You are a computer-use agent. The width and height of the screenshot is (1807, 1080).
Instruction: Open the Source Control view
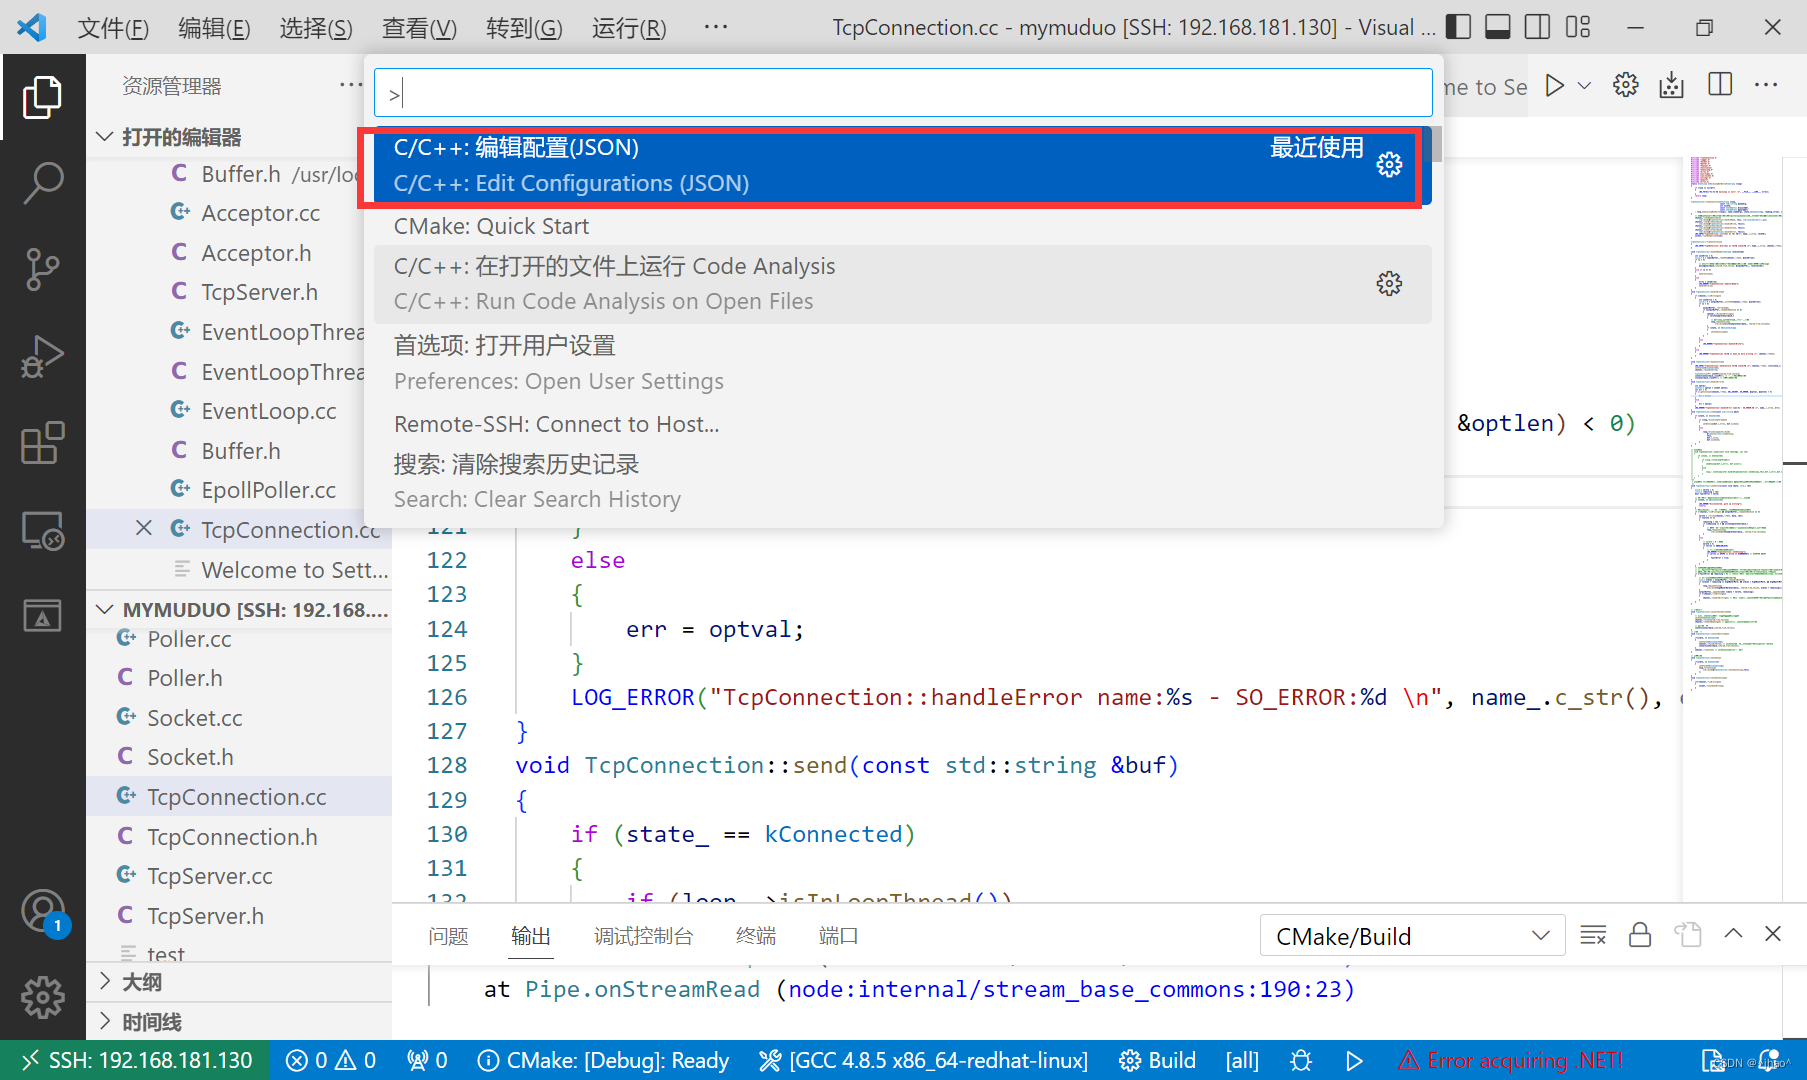coord(42,269)
